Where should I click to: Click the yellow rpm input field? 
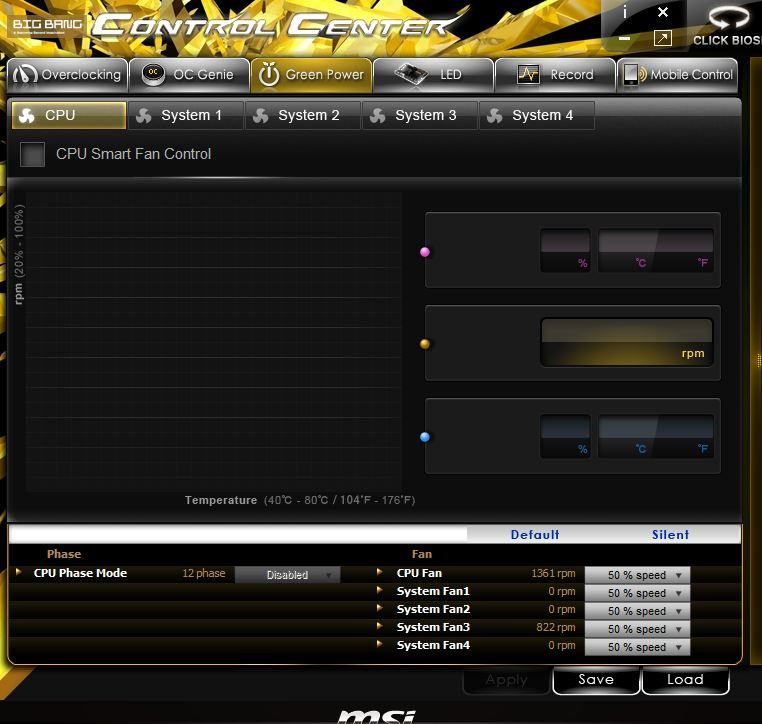(x=626, y=342)
